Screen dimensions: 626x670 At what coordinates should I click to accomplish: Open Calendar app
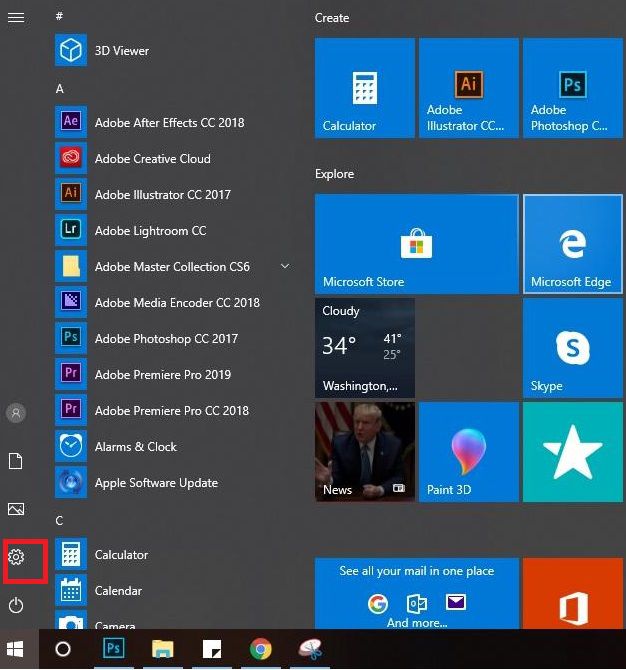[x=175, y=591]
